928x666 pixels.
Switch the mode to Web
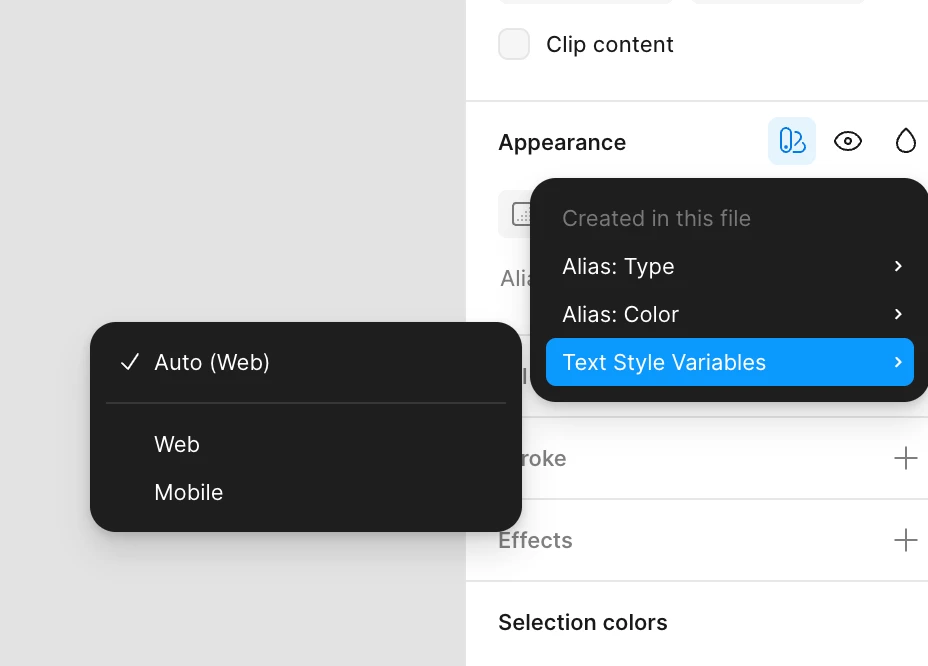[x=177, y=444]
